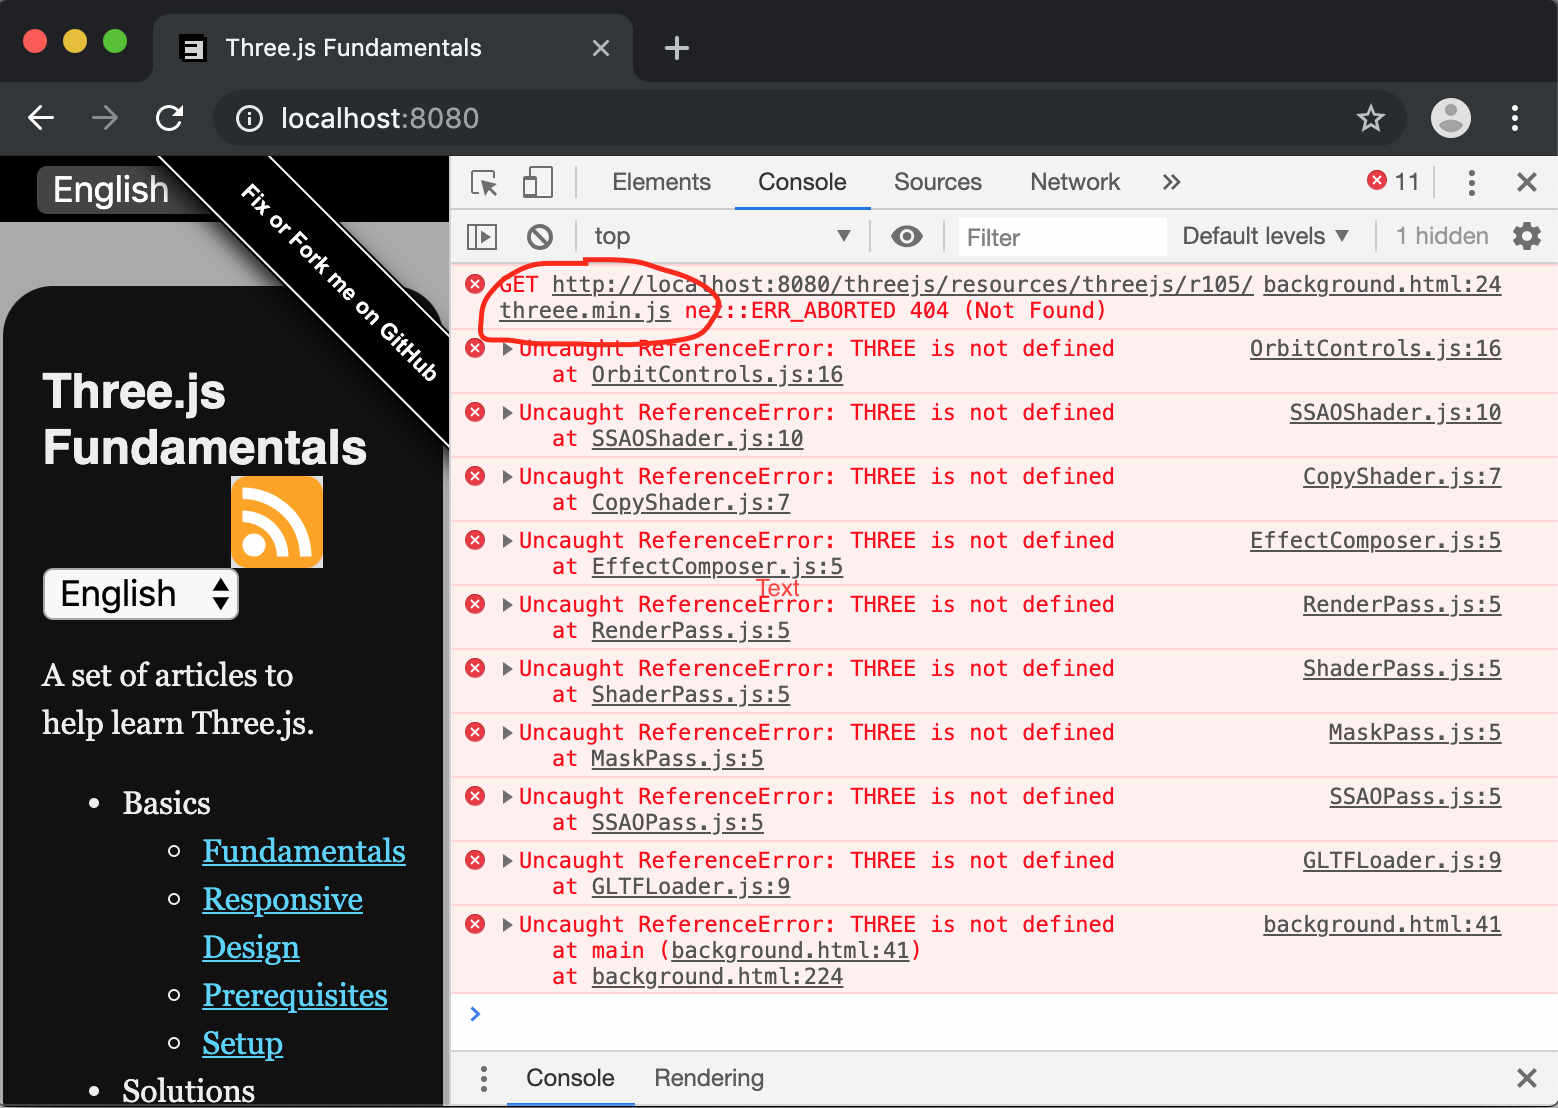The height and width of the screenshot is (1108, 1558).
Task: Open the Fundamentals article link
Action: pyautogui.click(x=304, y=851)
